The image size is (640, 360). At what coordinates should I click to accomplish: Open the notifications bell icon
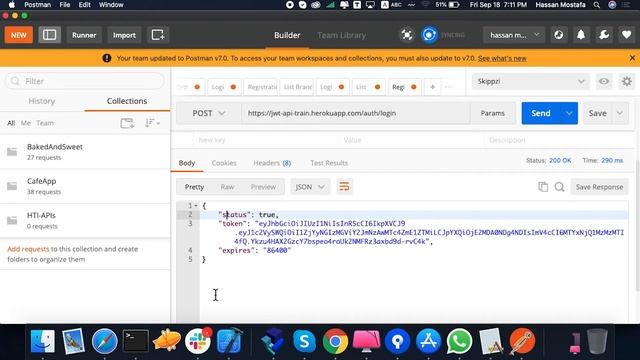pyautogui.click(x=581, y=35)
